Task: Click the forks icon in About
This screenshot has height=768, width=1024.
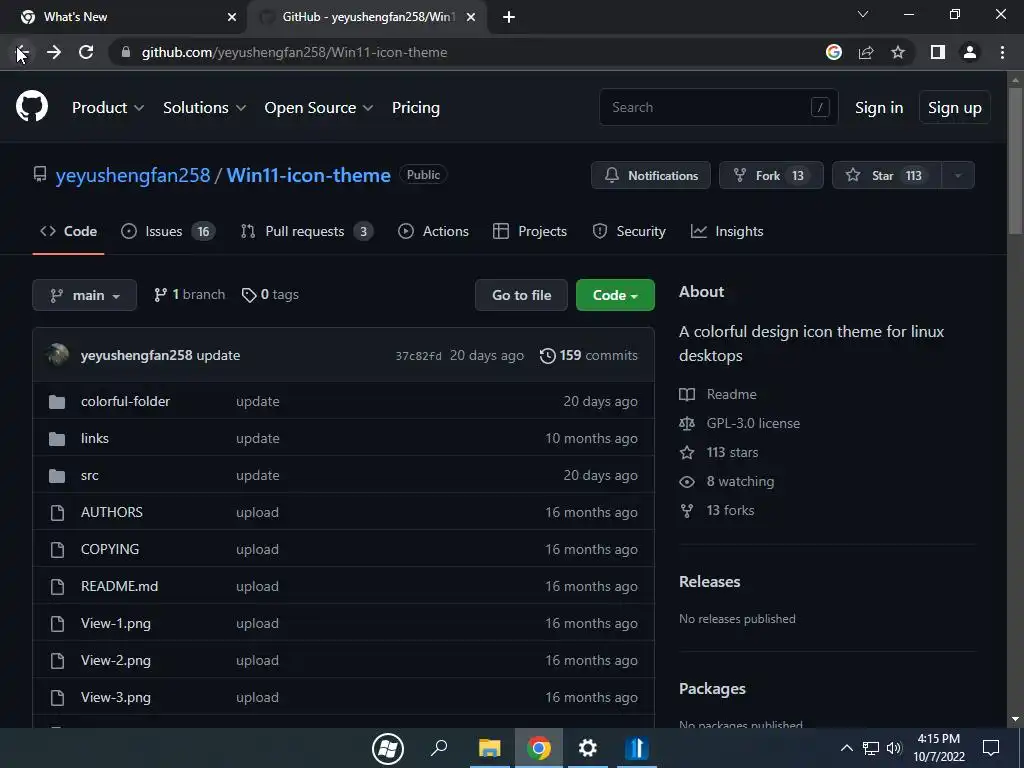Action: point(687,511)
